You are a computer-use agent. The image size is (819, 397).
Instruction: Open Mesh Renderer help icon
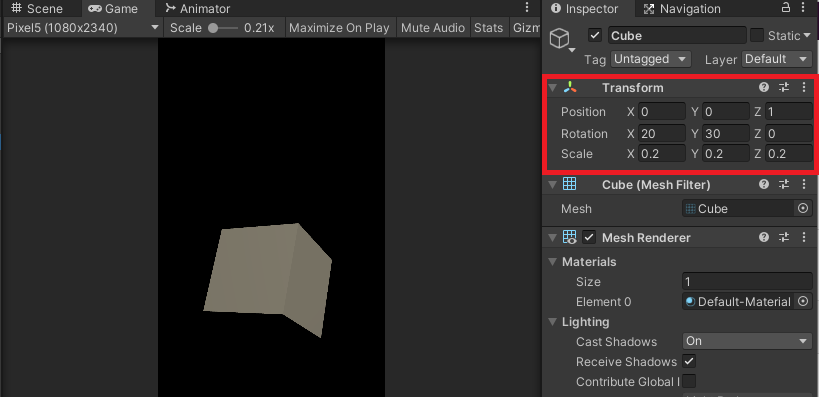(x=764, y=237)
